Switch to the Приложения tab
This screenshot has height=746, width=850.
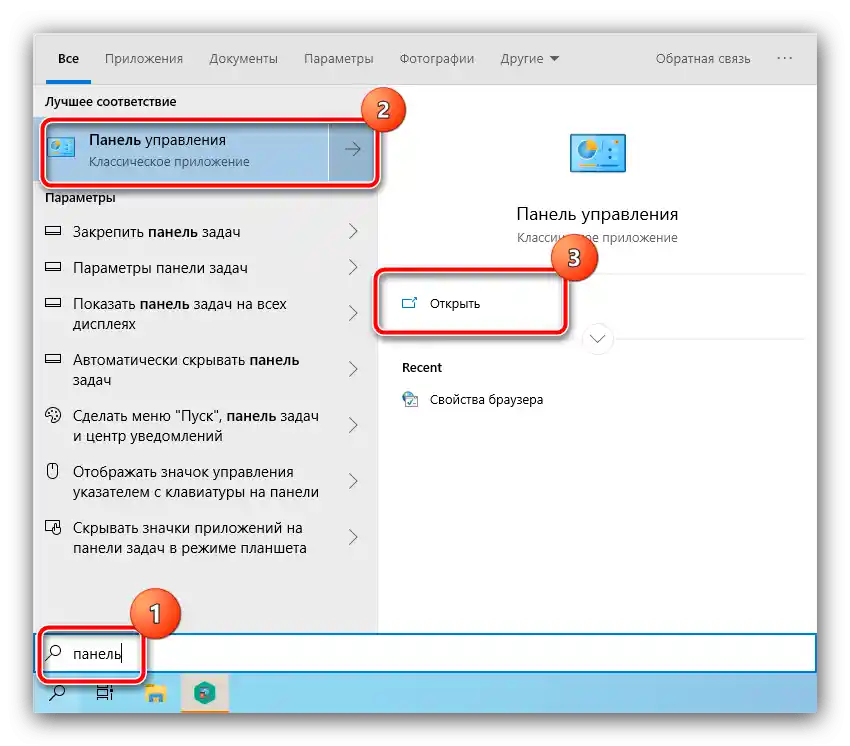tap(144, 59)
